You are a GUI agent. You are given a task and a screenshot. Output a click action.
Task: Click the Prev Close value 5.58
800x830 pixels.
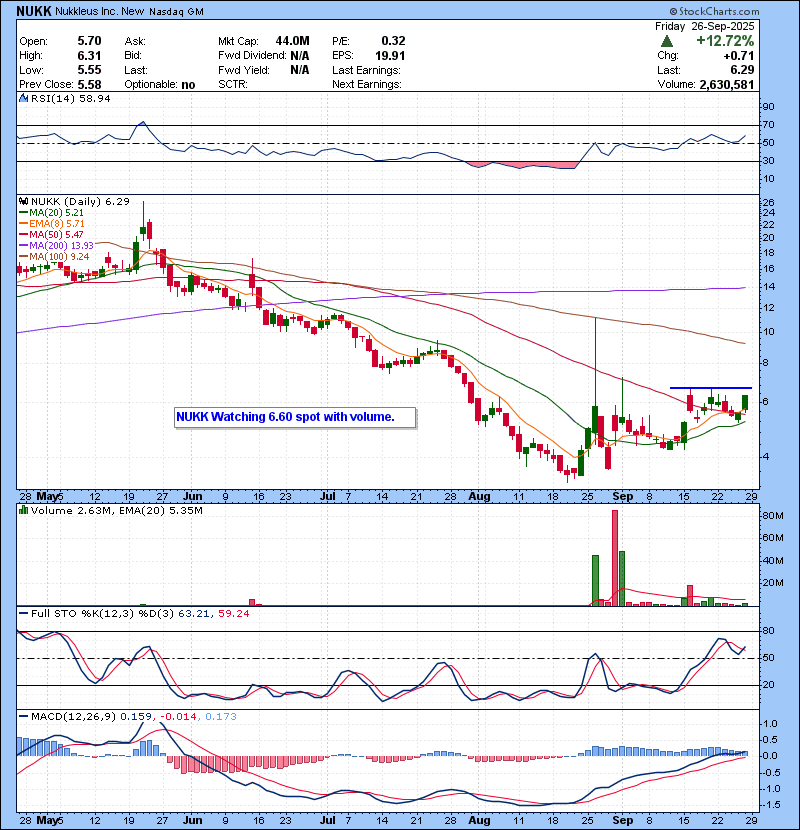(x=89, y=84)
